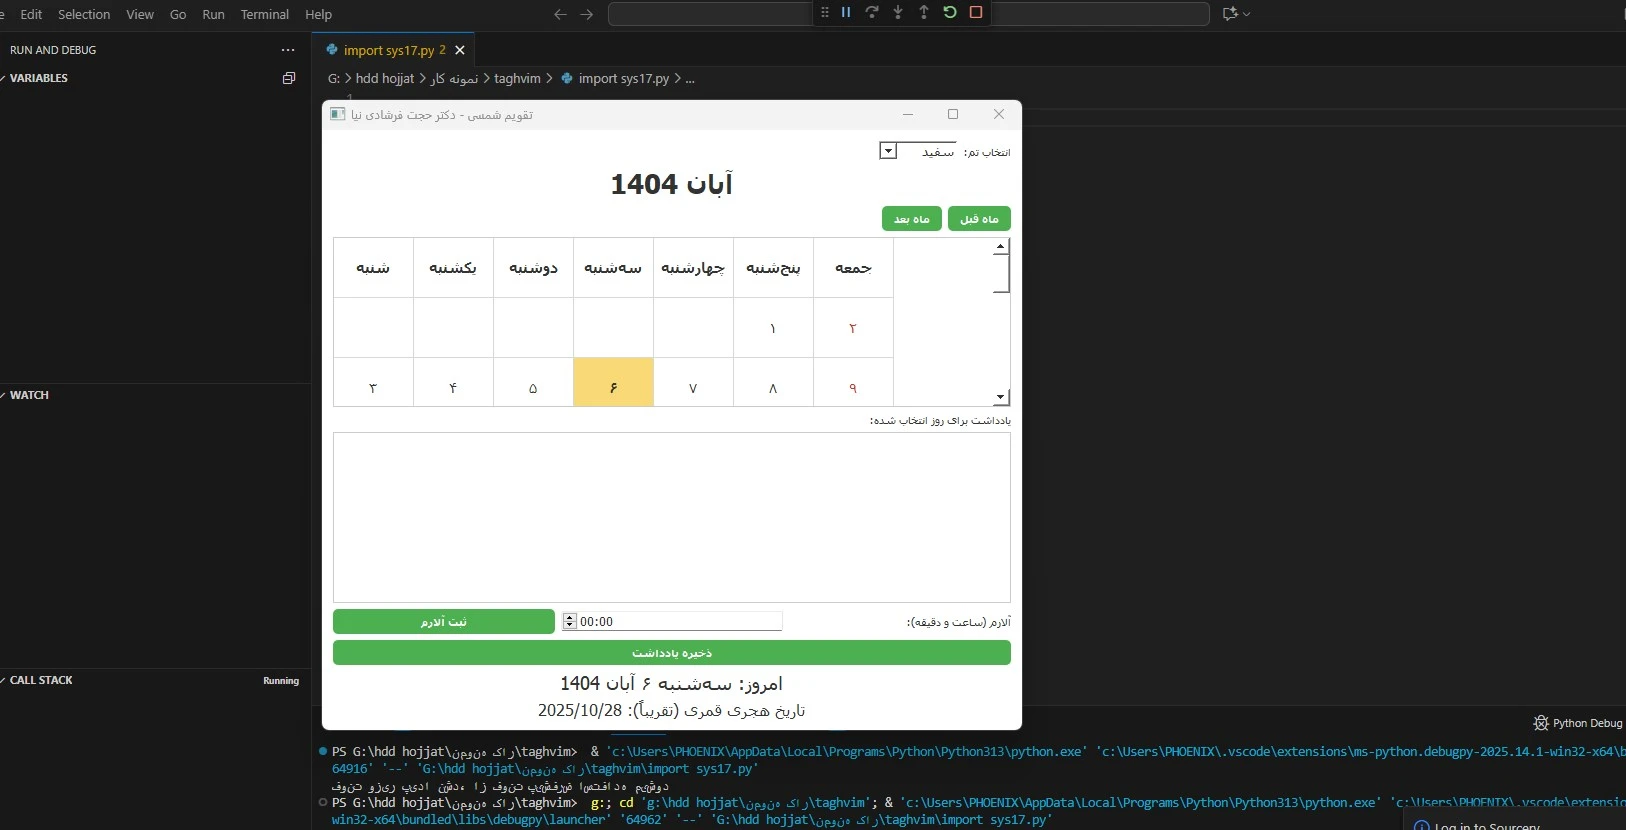
Task: Open the Terminal menu
Action: pyautogui.click(x=264, y=14)
